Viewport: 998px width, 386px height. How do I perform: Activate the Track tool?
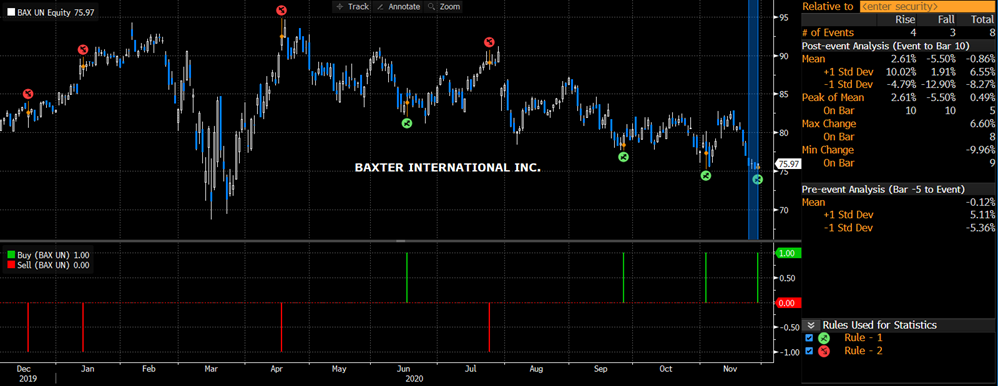click(x=352, y=6)
